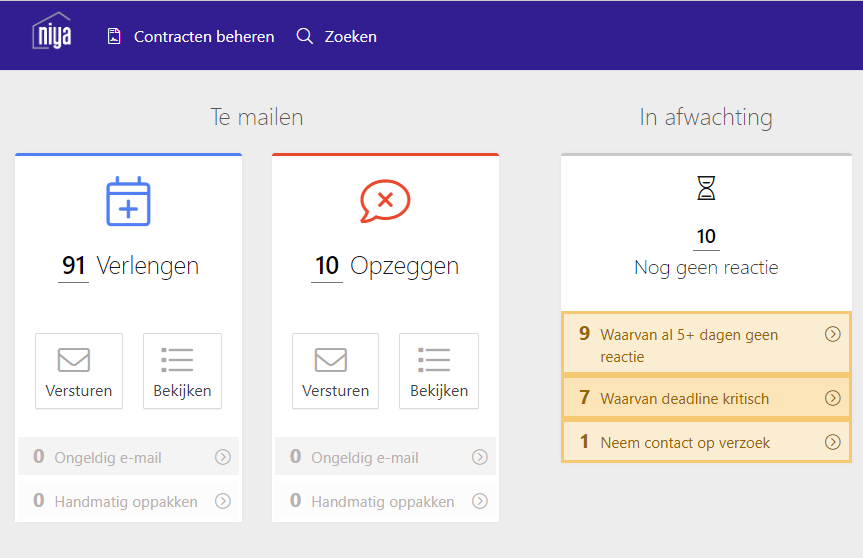Click the niya house logo
This screenshot has height=558, width=863.
click(x=52, y=31)
